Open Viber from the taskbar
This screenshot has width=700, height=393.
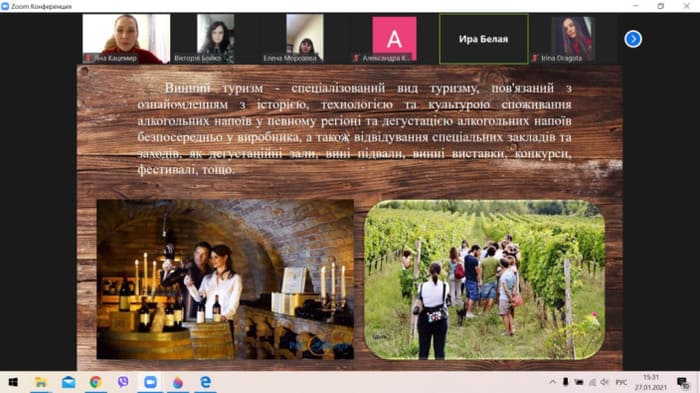(123, 382)
